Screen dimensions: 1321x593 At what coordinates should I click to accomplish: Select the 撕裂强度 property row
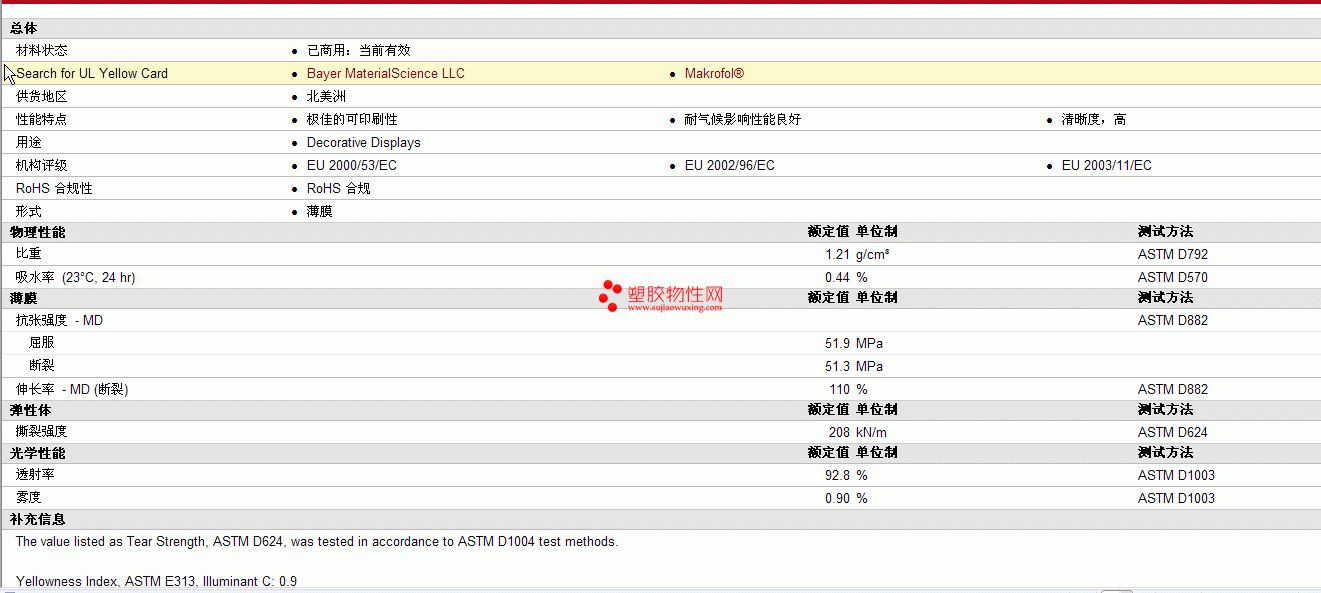660,432
